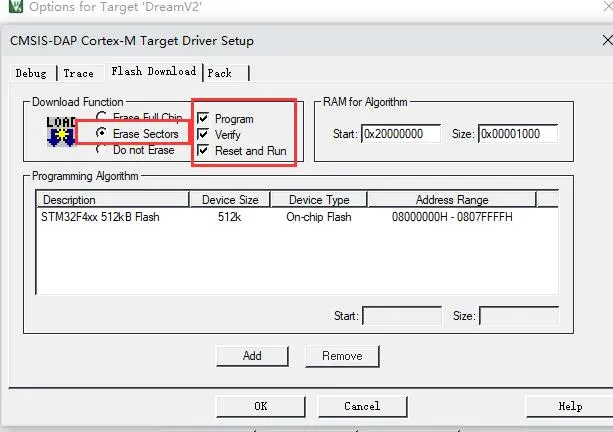Click the Cancel button
613x432 pixels.
coord(362,406)
